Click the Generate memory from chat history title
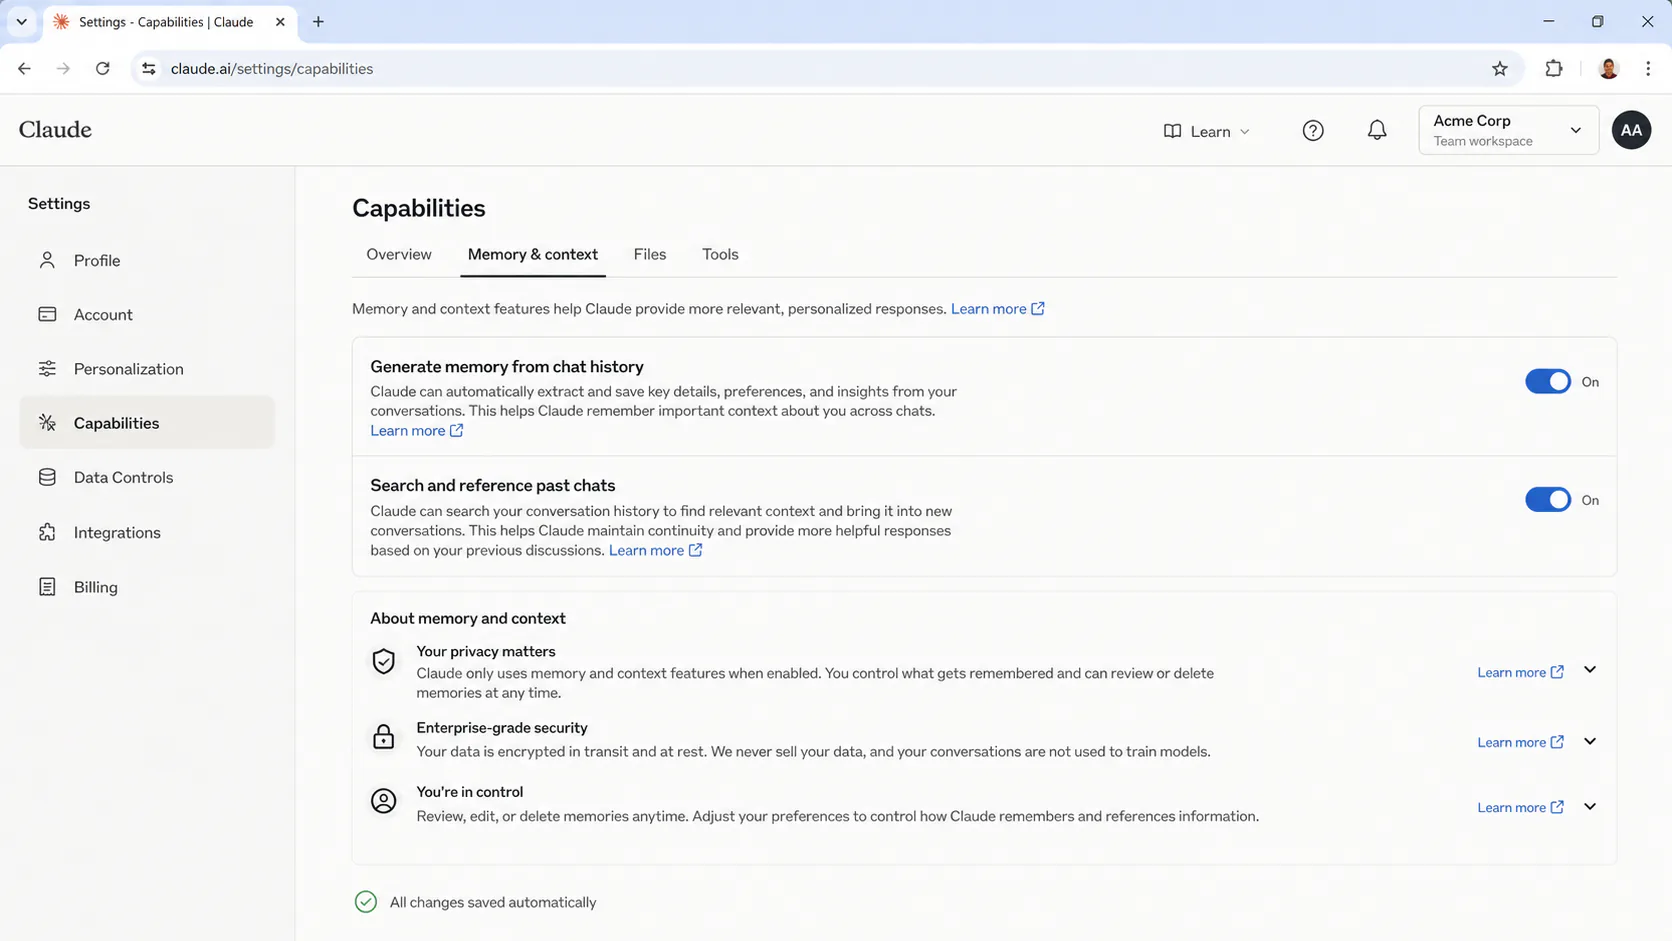Image resolution: width=1672 pixels, height=941 pixels. (x=507, y=367)
